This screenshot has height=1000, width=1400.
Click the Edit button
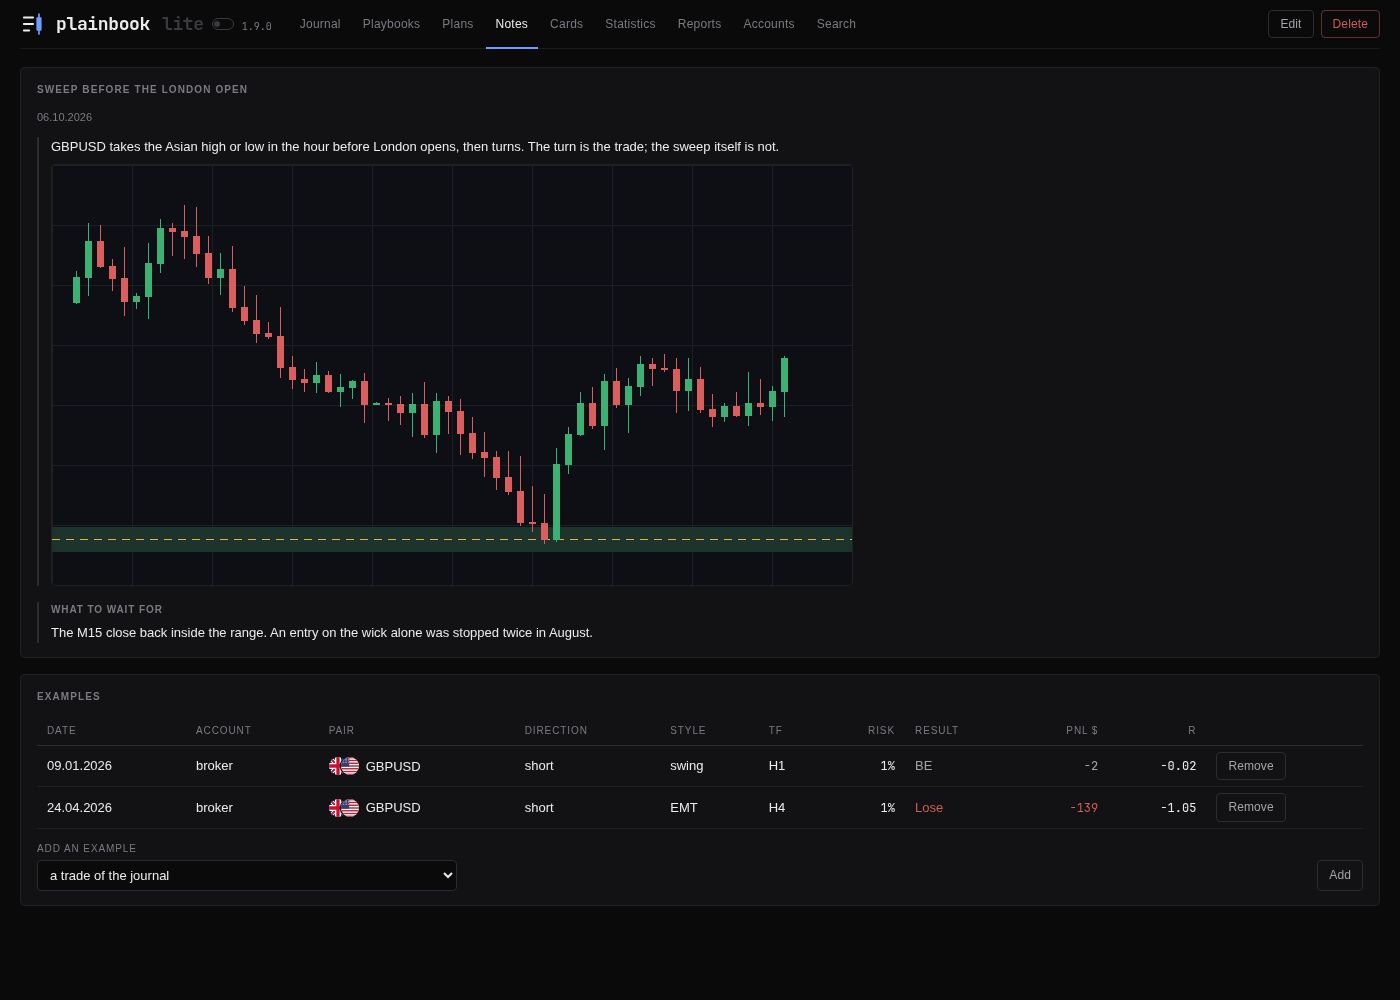(x=1291, y=24)
